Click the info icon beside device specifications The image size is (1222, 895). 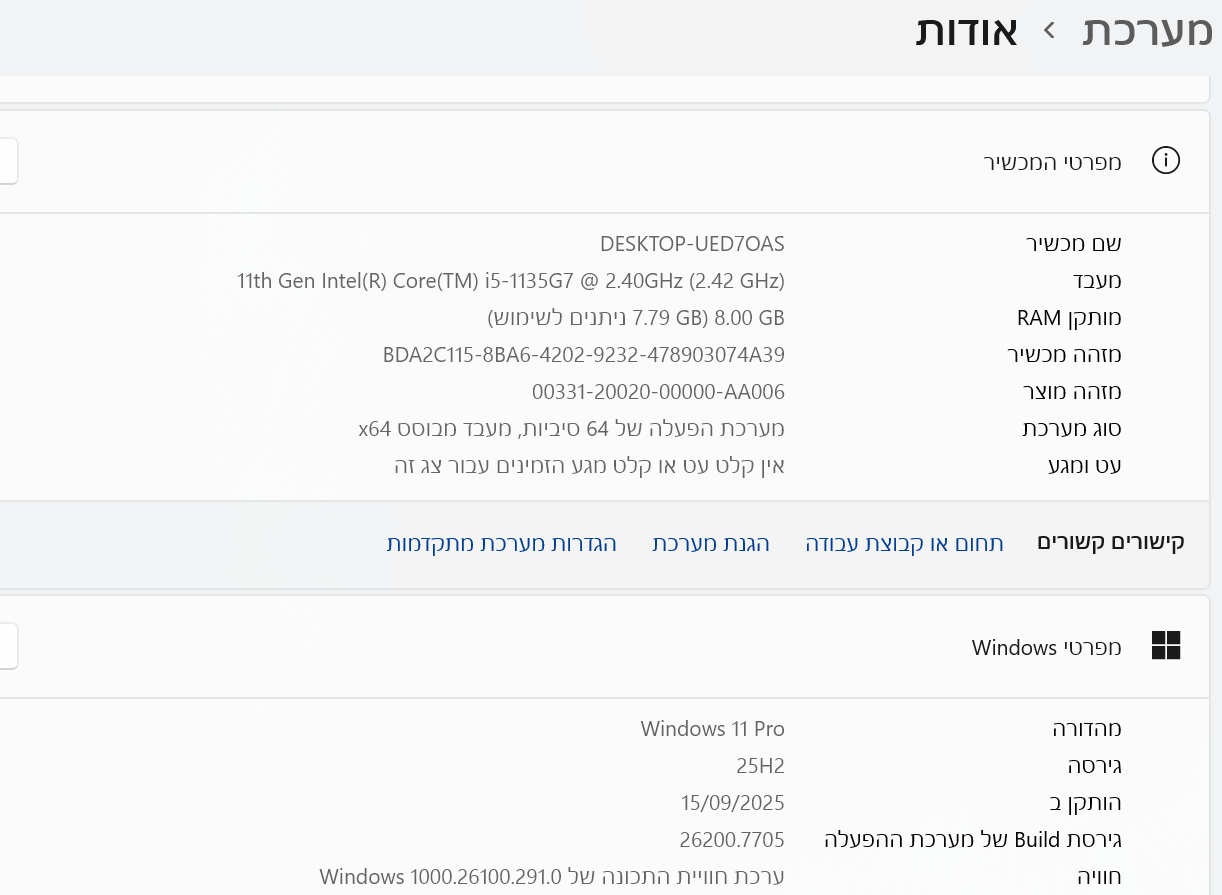pyautogui.click(x=1166, y=160)
